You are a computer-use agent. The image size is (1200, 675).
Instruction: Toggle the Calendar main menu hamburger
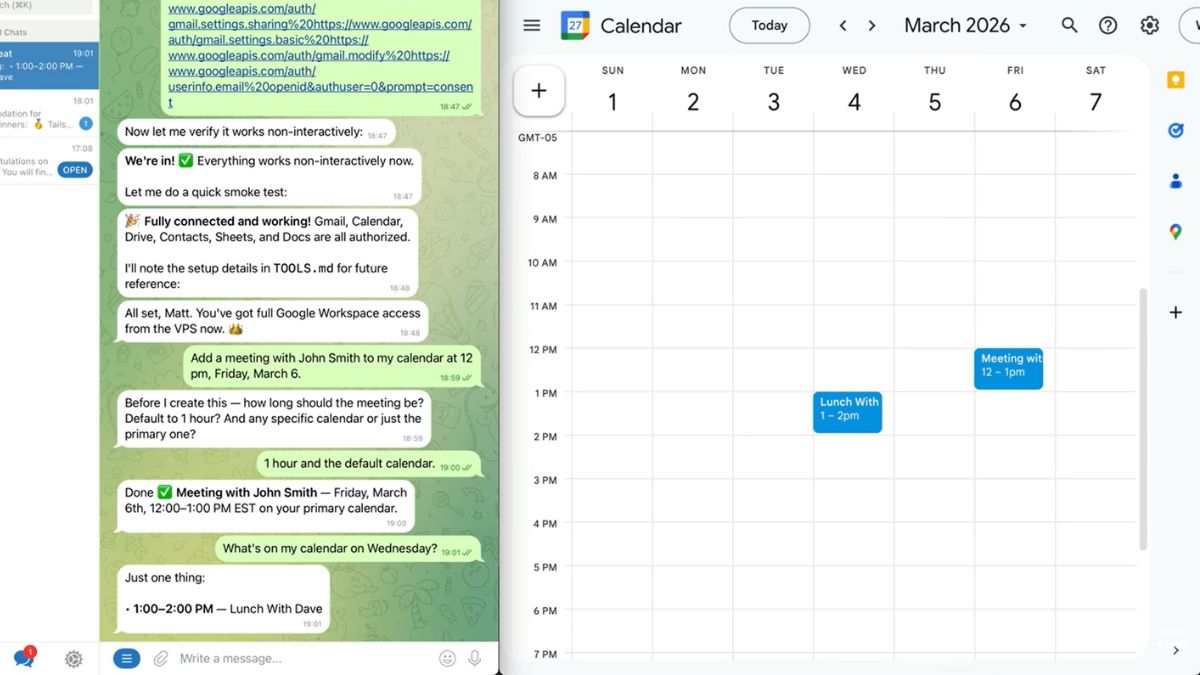click(532, 26)
